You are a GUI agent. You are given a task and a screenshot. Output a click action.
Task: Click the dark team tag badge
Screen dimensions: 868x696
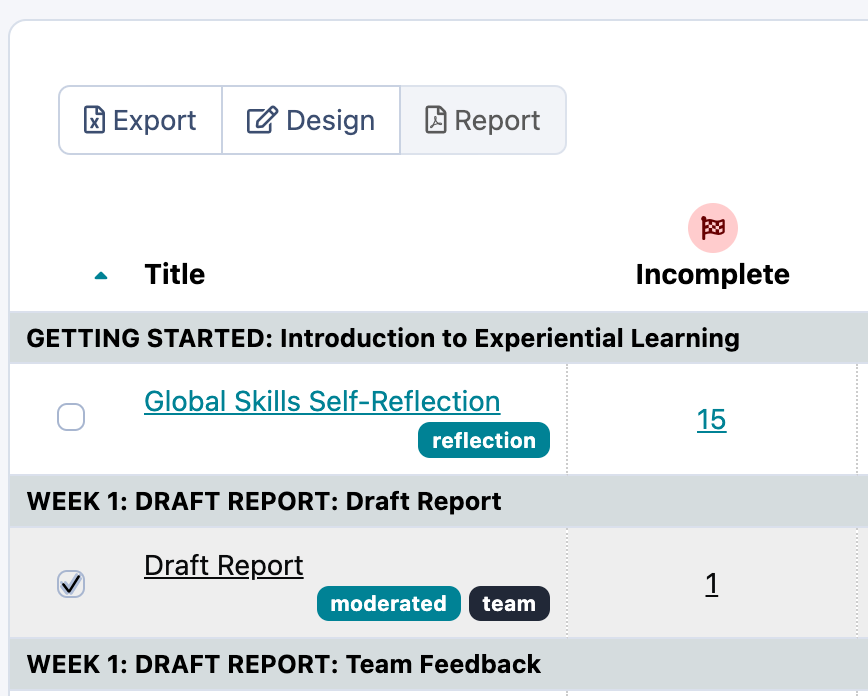click(509, 604)
